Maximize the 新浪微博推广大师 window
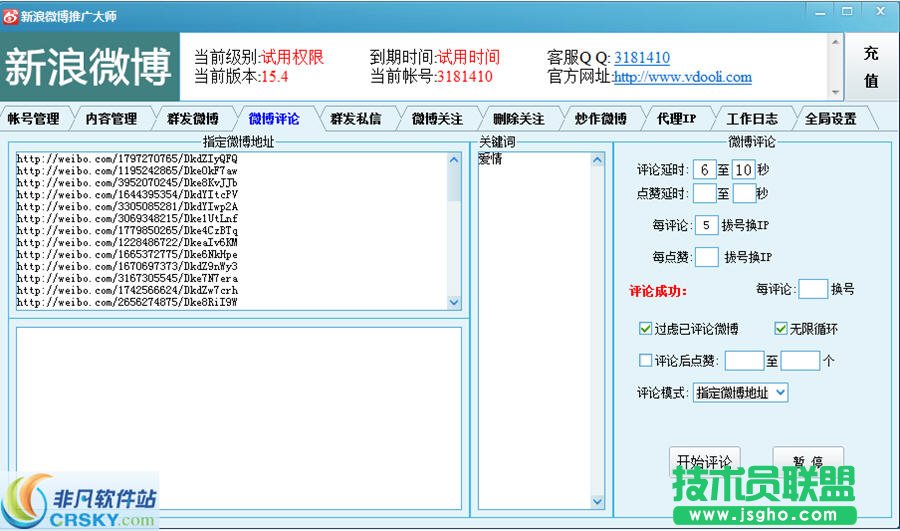 (847, 11)
